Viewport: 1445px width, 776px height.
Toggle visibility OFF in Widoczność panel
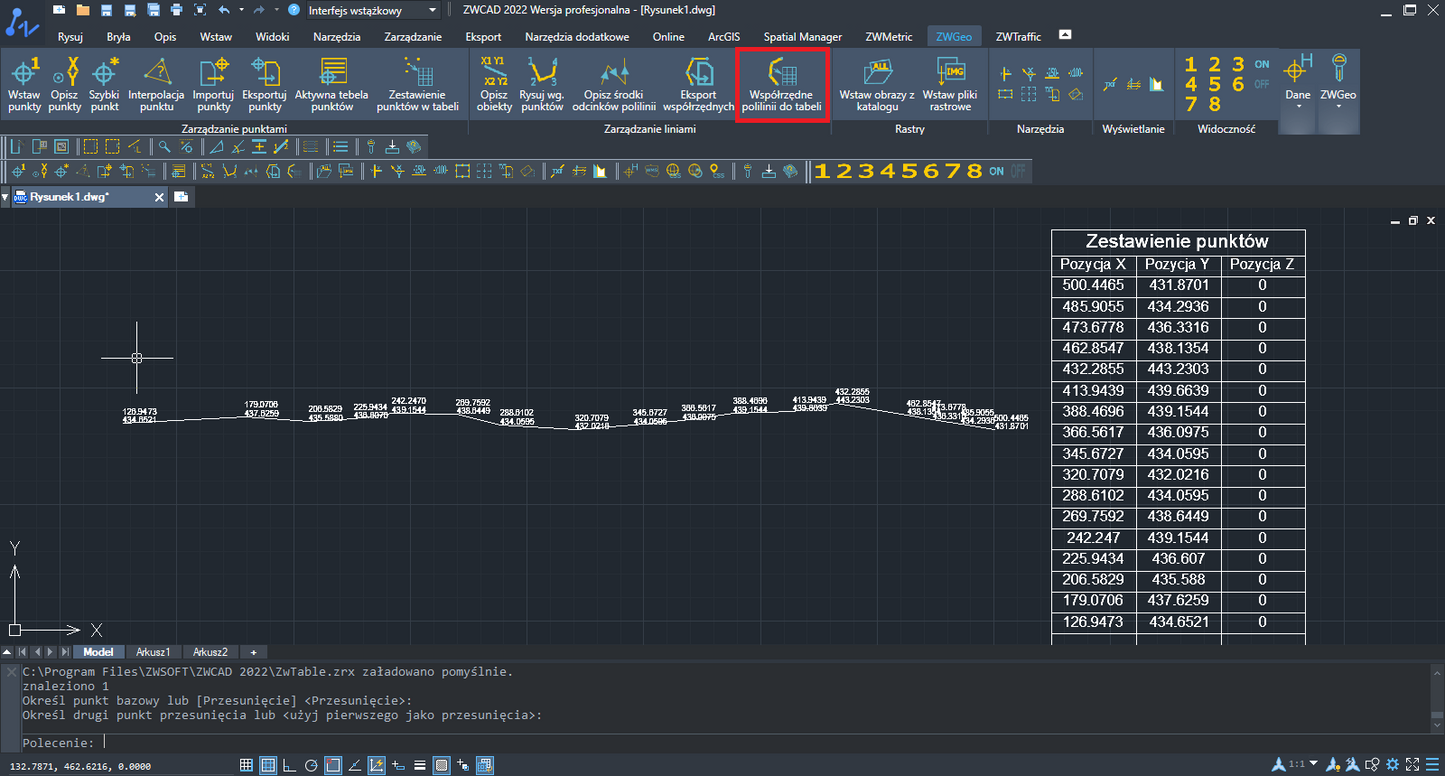(x=1262, y=84)
